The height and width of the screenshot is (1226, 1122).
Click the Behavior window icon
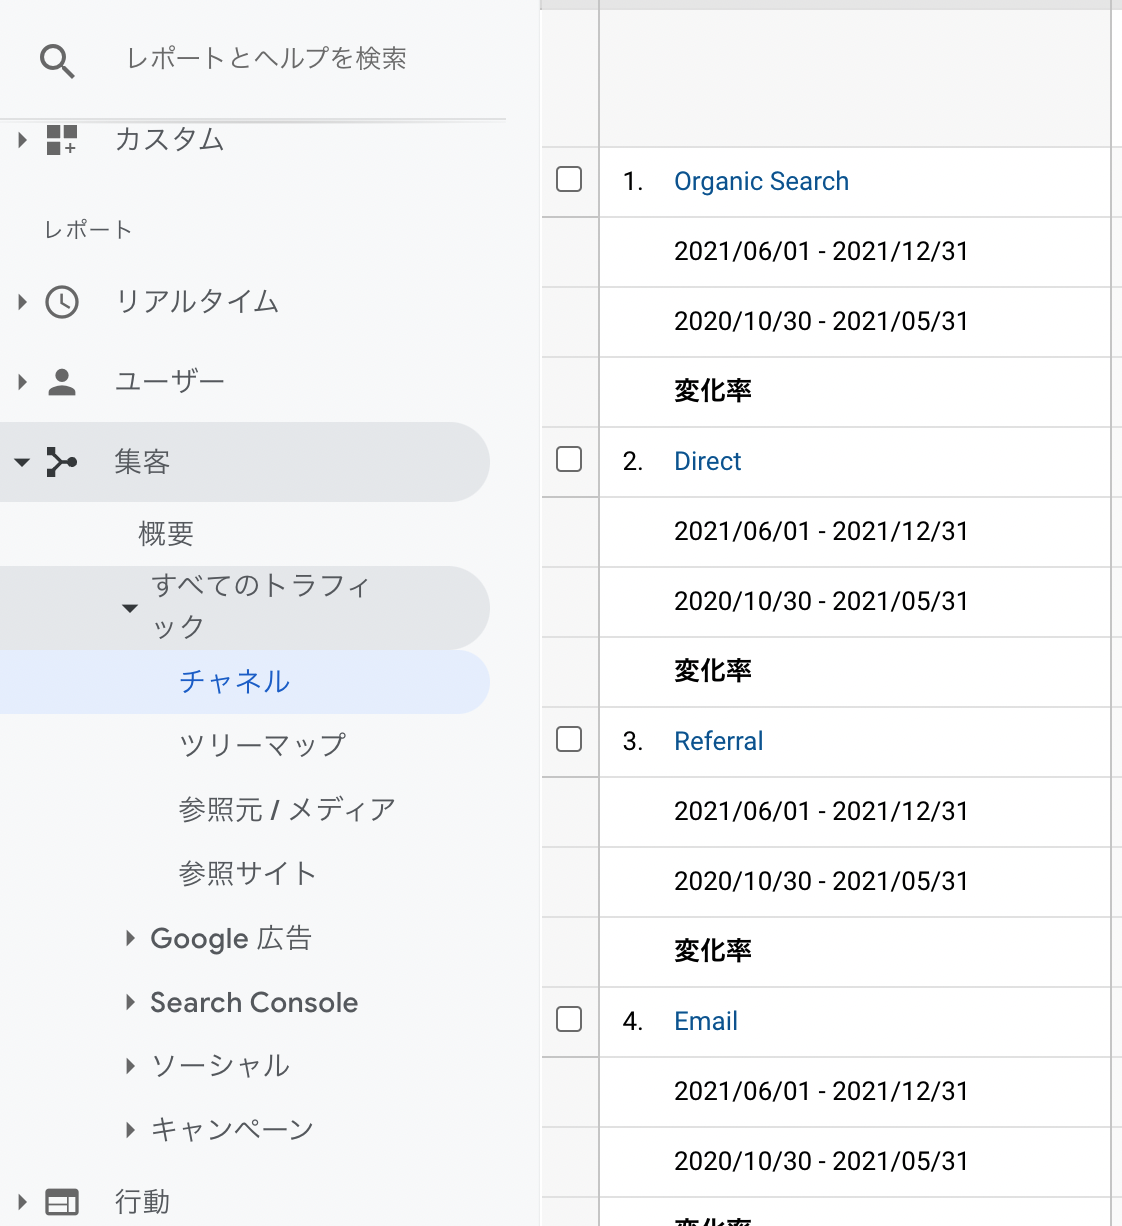coord(62,1202)
